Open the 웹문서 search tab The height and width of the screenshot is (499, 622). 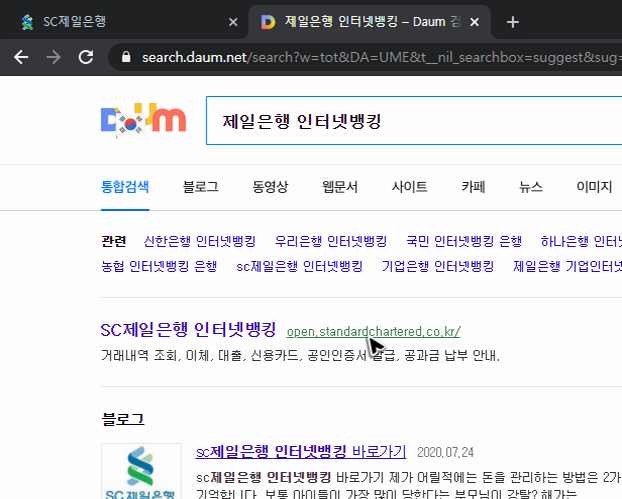pos(340,187)
